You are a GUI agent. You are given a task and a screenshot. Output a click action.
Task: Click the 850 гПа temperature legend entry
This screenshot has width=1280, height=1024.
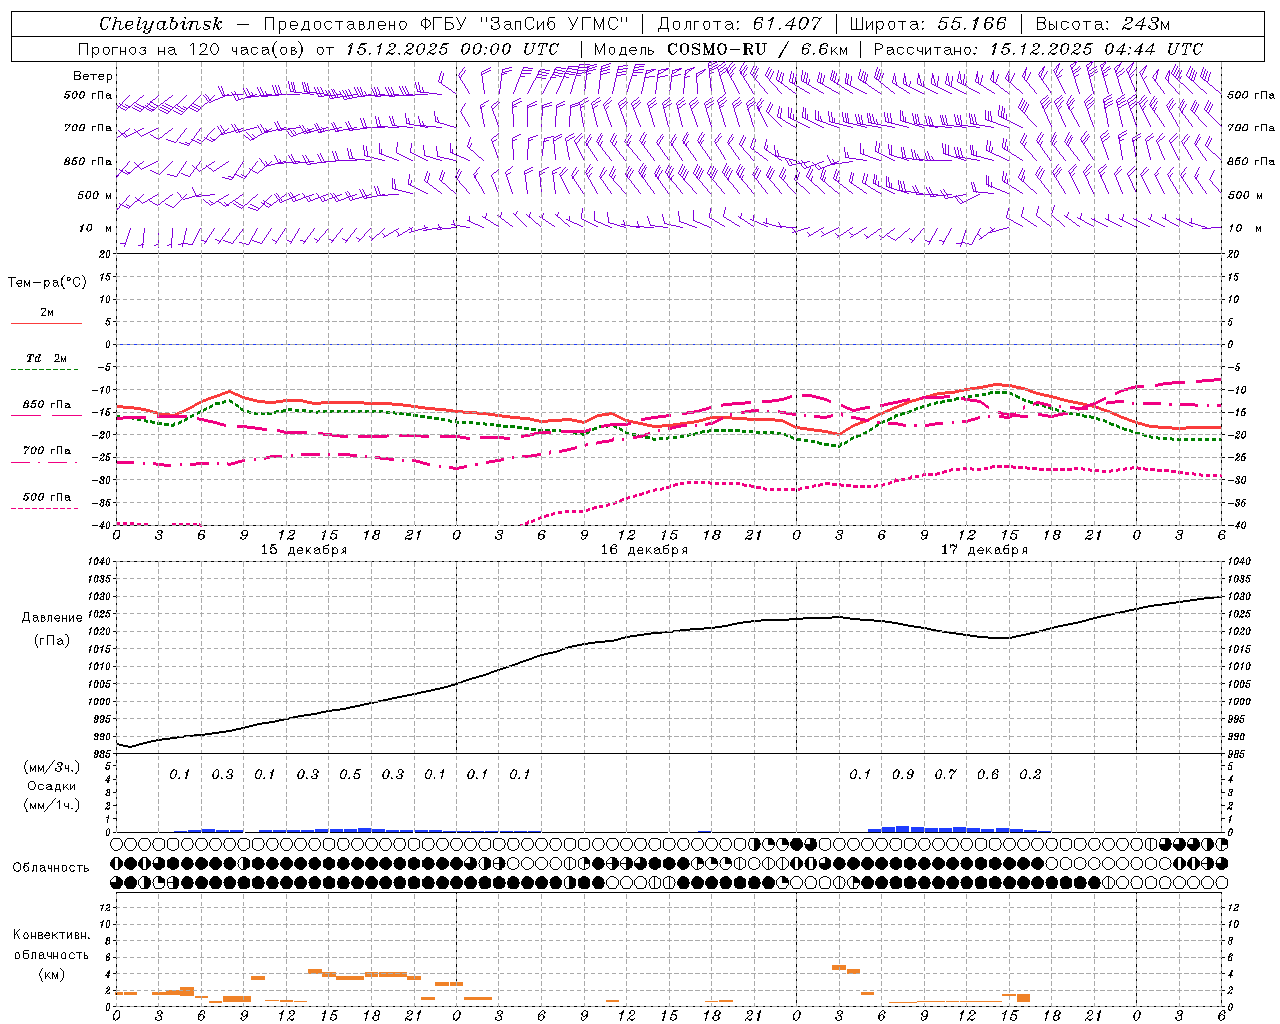(x=46, y=405)
